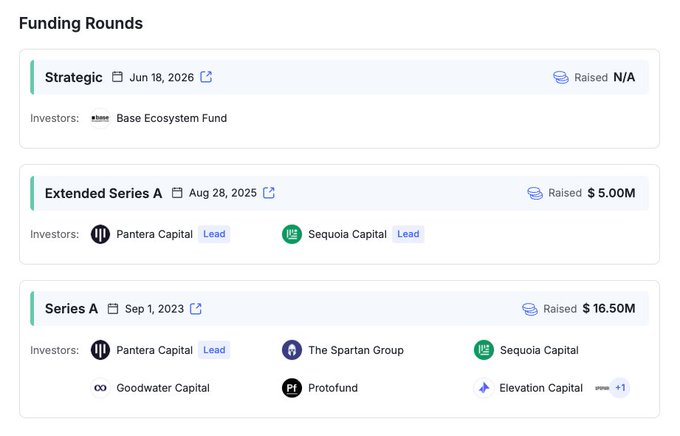
Task: Click the Aug 28, 2025 date
Action: pos(223,193)
